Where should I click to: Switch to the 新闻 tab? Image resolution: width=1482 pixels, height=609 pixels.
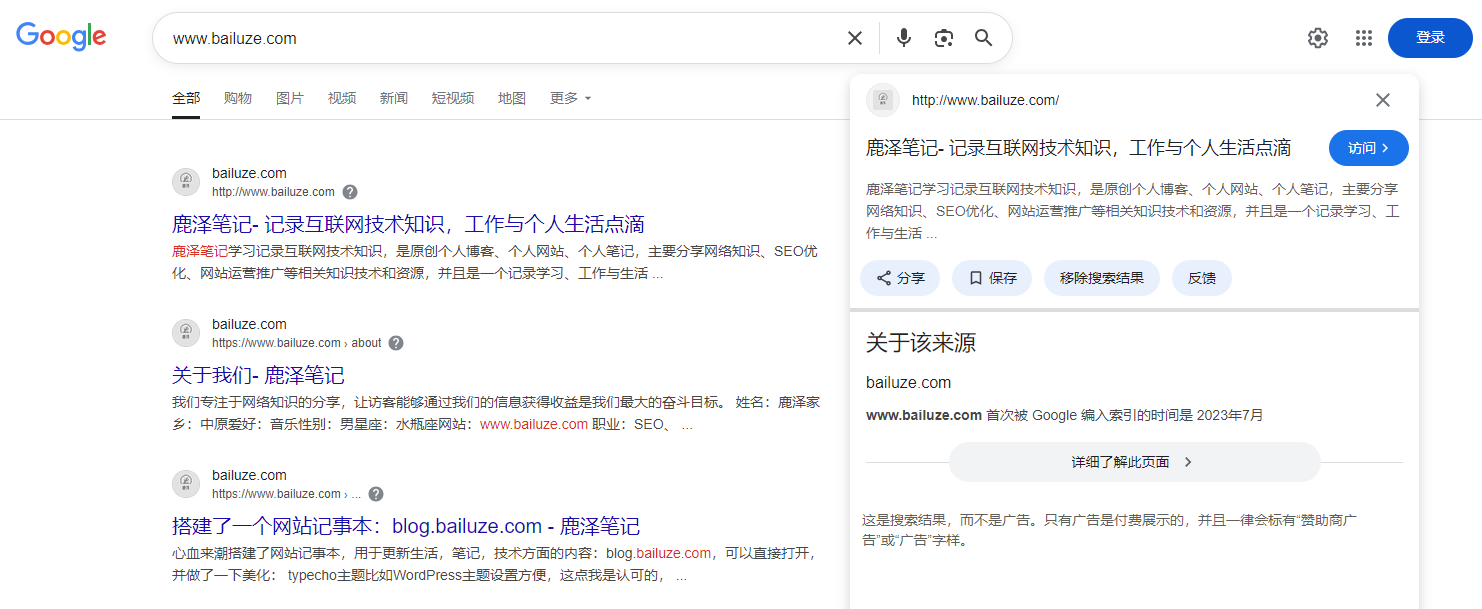(394, 98)
